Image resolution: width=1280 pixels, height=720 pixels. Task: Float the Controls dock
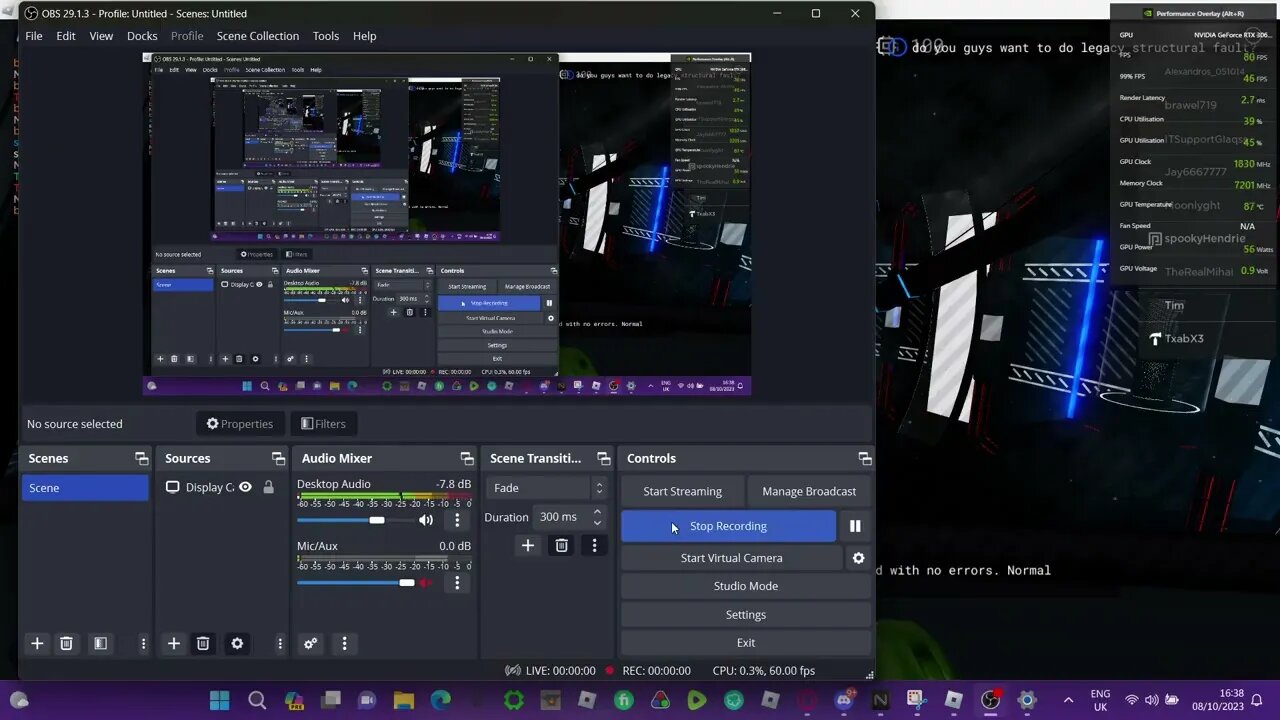(x=864, y=458)
